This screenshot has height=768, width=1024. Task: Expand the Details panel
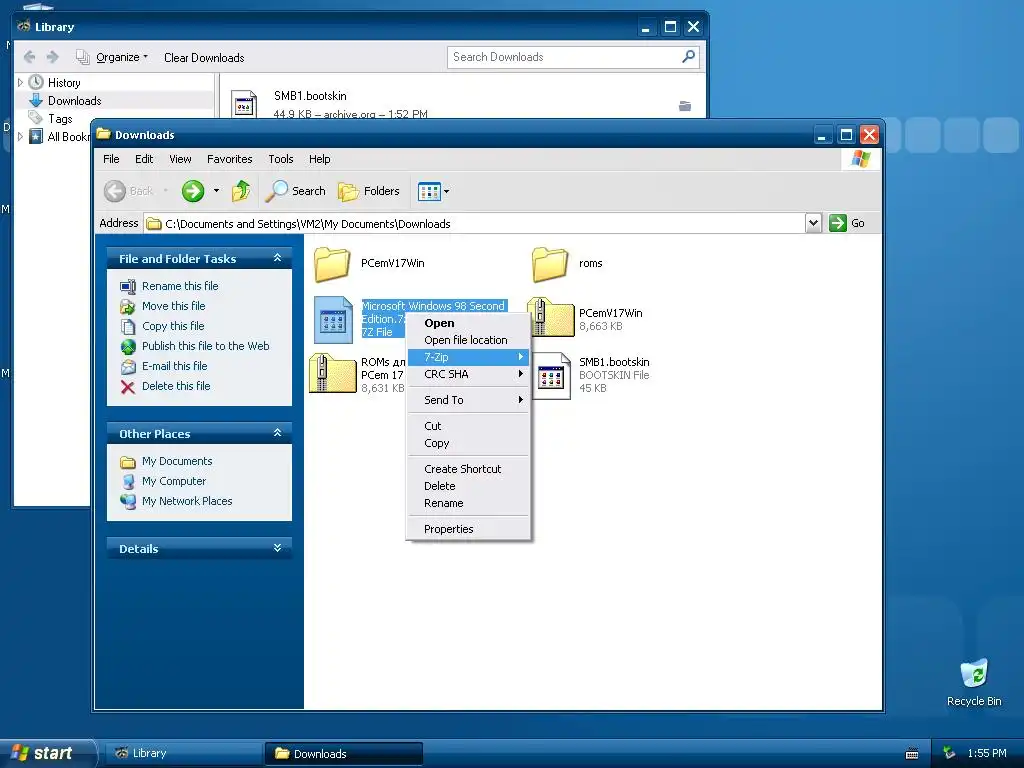[278, 548]
